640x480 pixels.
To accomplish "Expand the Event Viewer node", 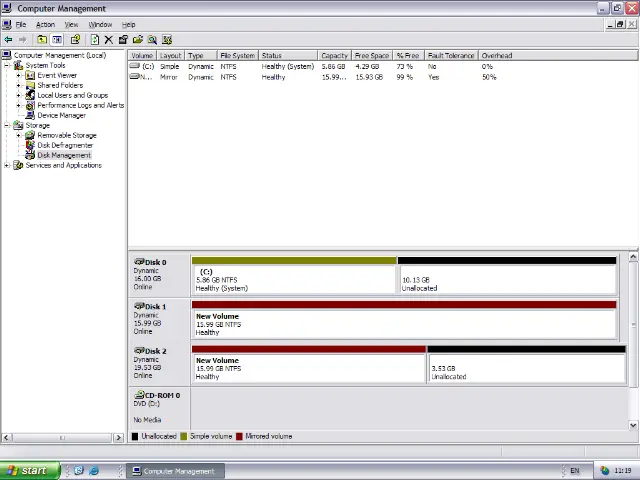I will [x=18, y=75].
